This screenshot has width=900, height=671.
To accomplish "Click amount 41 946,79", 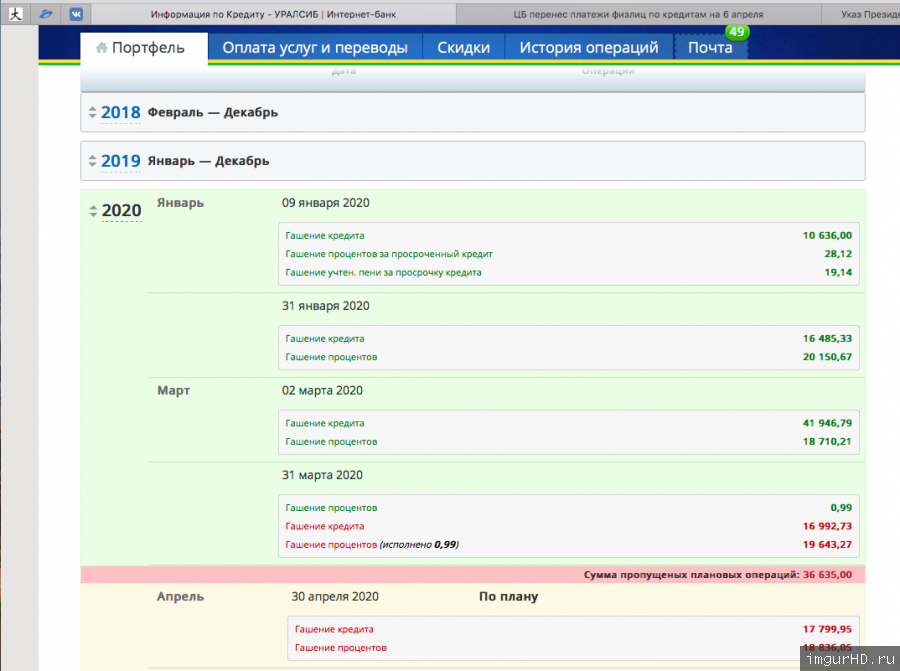I will (x=827, y=423).
